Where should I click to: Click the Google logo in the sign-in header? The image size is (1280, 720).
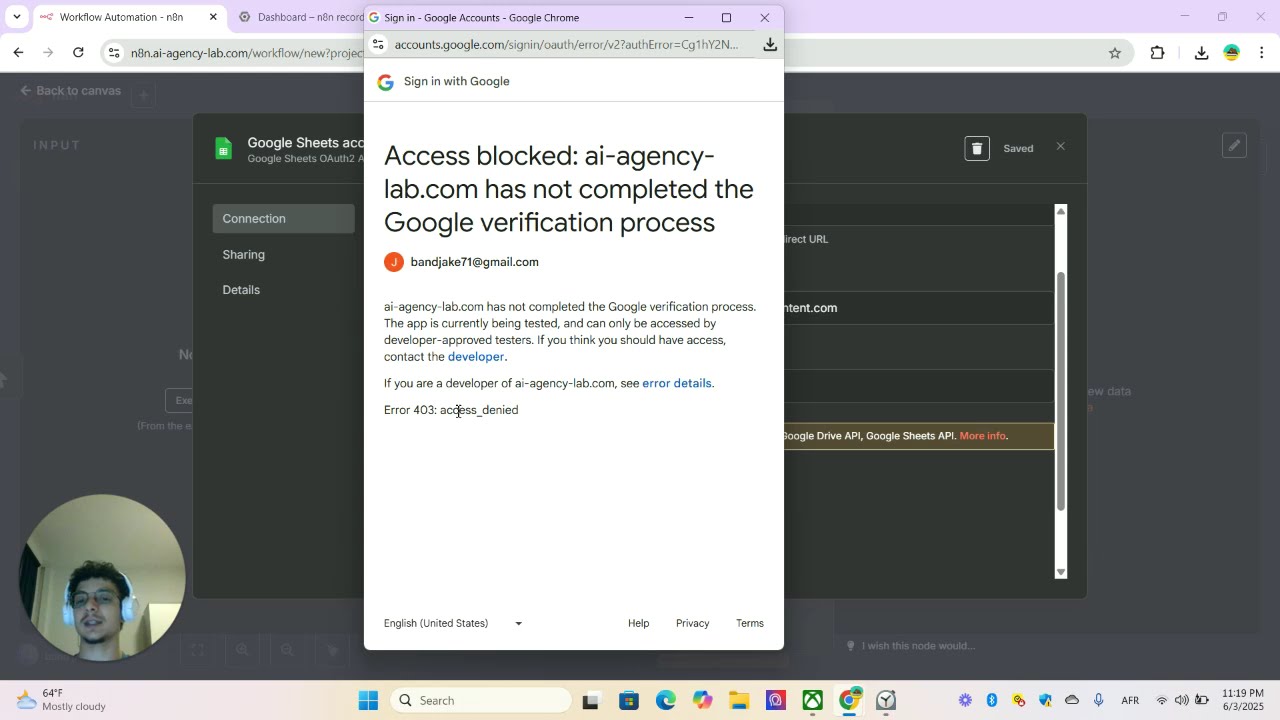386,82
